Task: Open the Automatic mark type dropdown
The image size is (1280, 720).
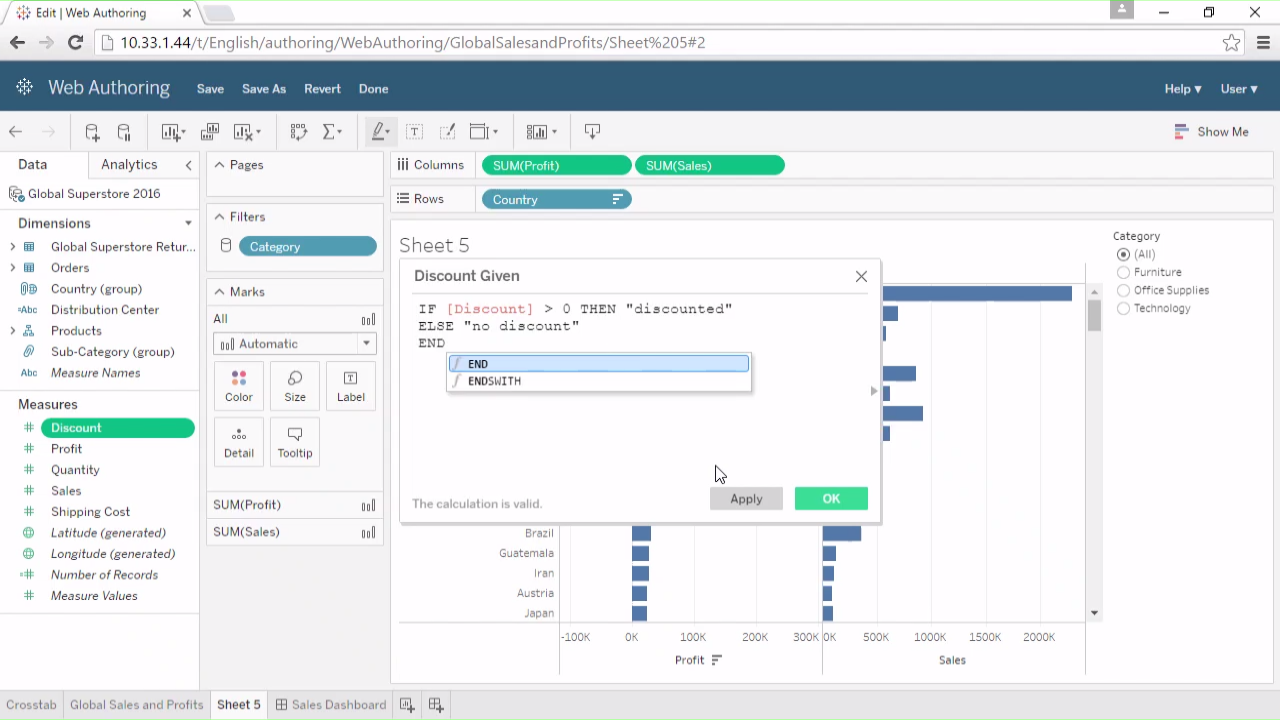Action: tap(294, 343)
